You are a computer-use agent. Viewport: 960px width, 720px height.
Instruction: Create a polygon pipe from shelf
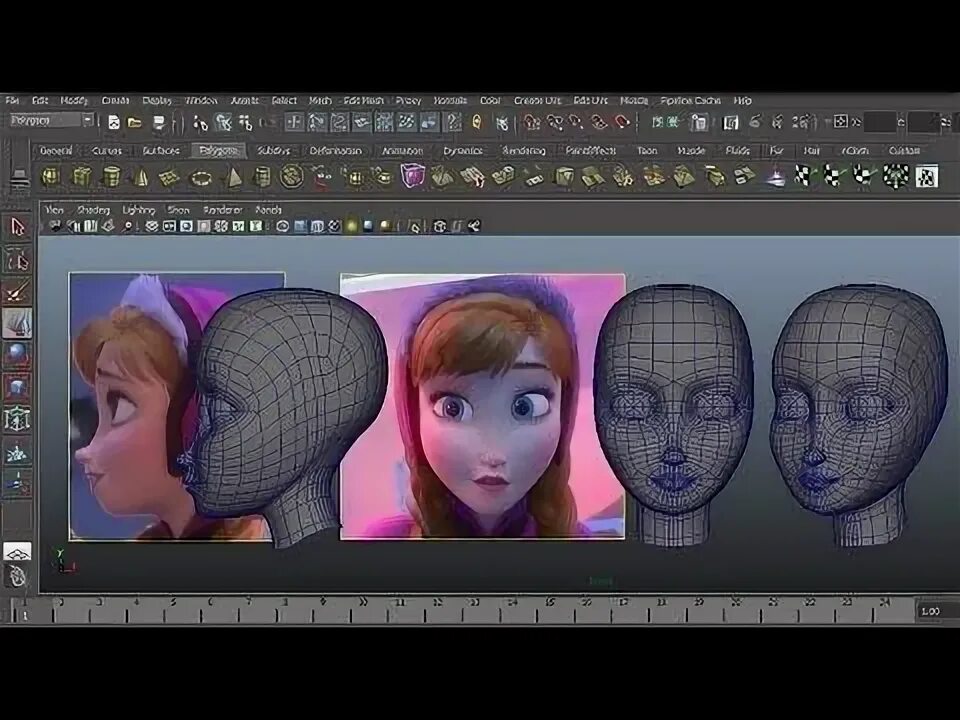[x=262, y=177]
